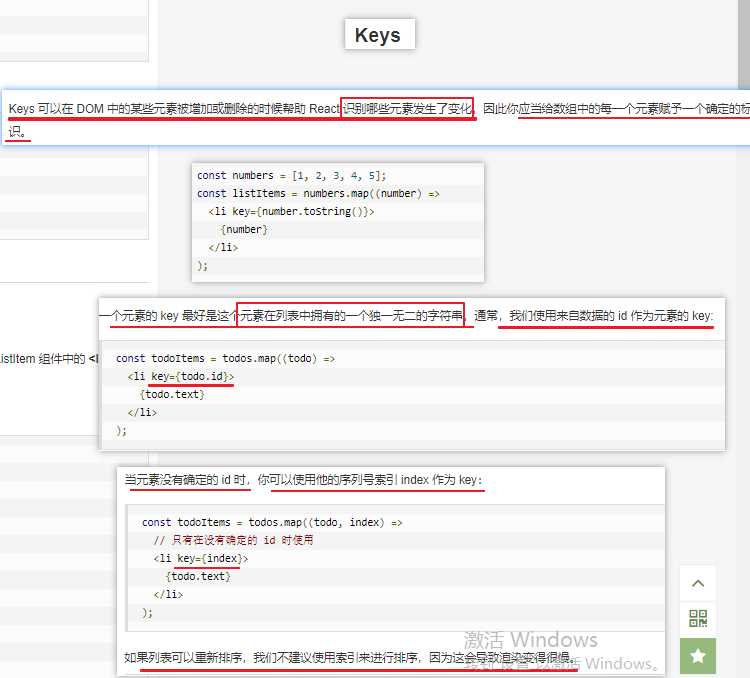Click the Keys heading
Screen dimensions: 750x678
point(378,35)
